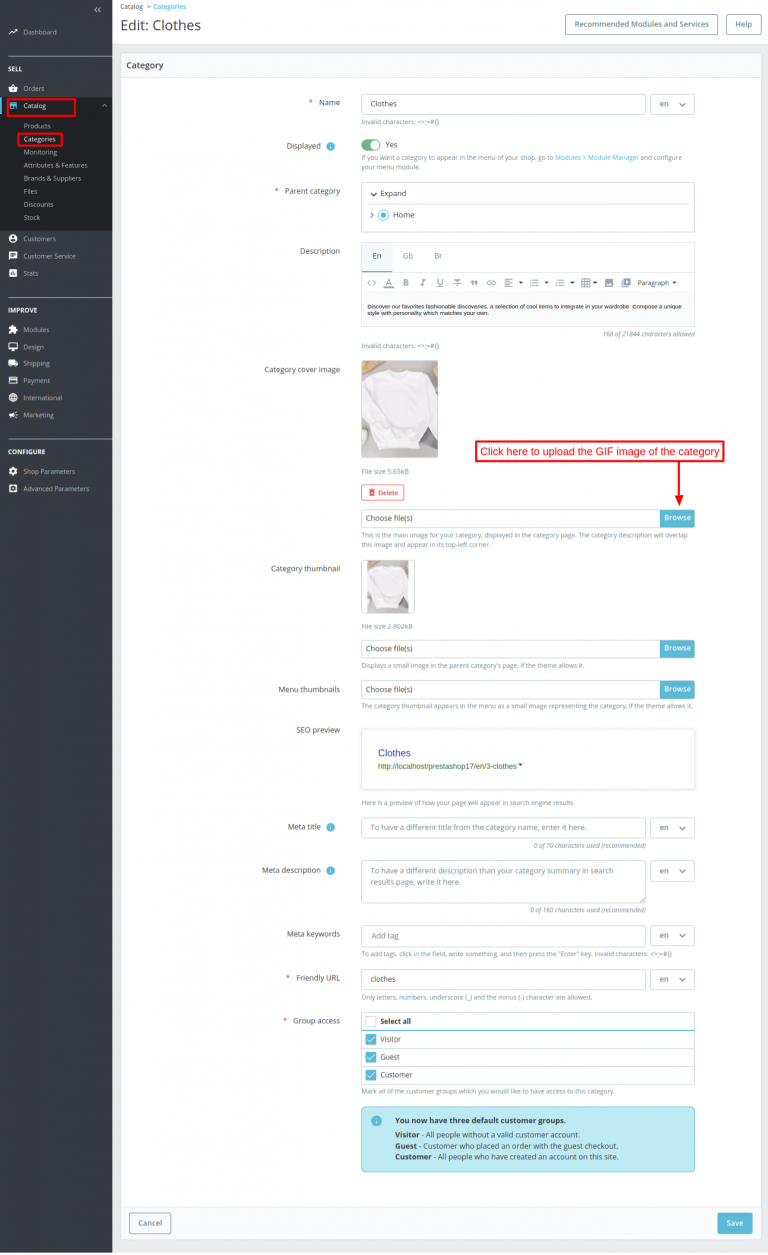Open Products in Catalog submenu
The image size is (768, 1255).
[37, 126]
